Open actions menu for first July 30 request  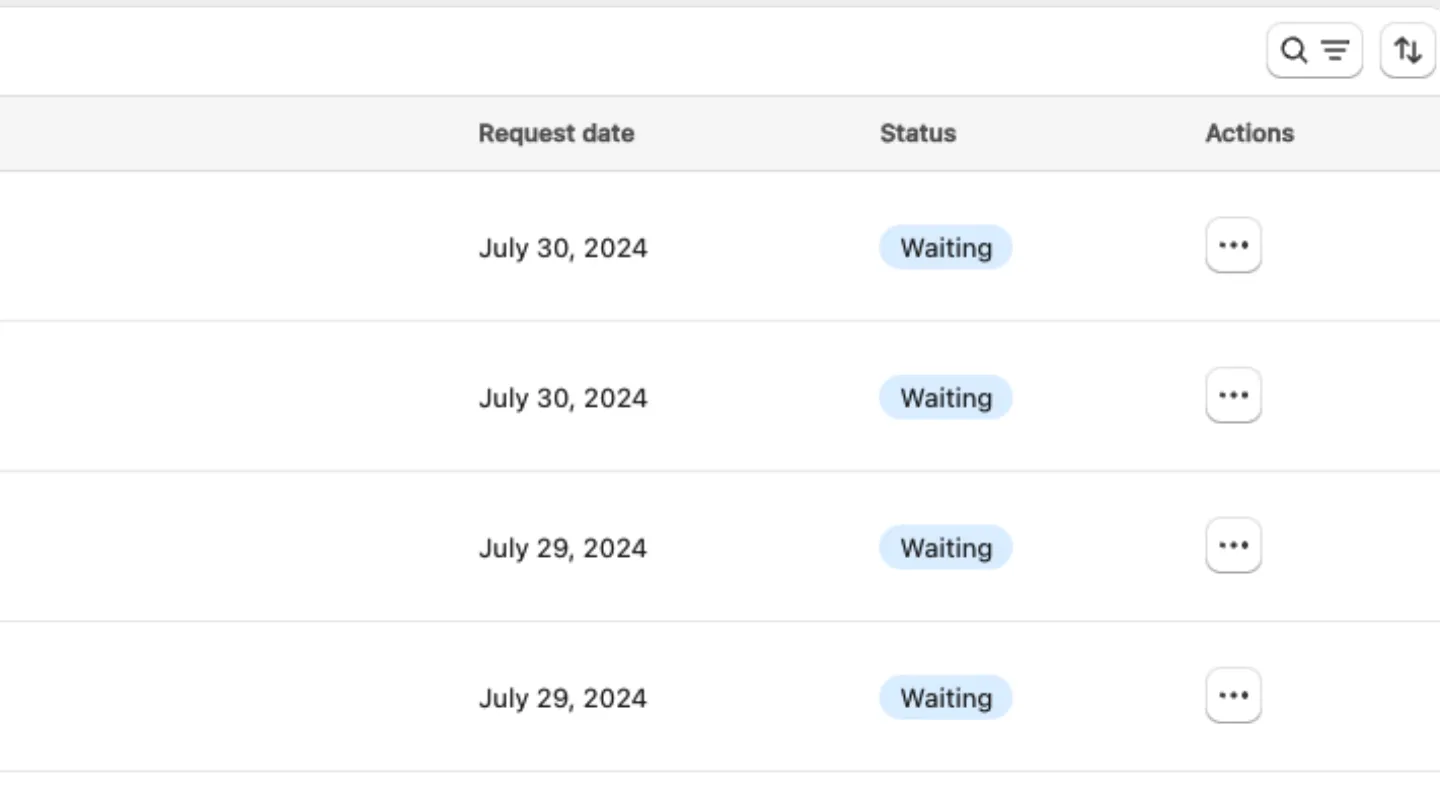click(1233, 245)
